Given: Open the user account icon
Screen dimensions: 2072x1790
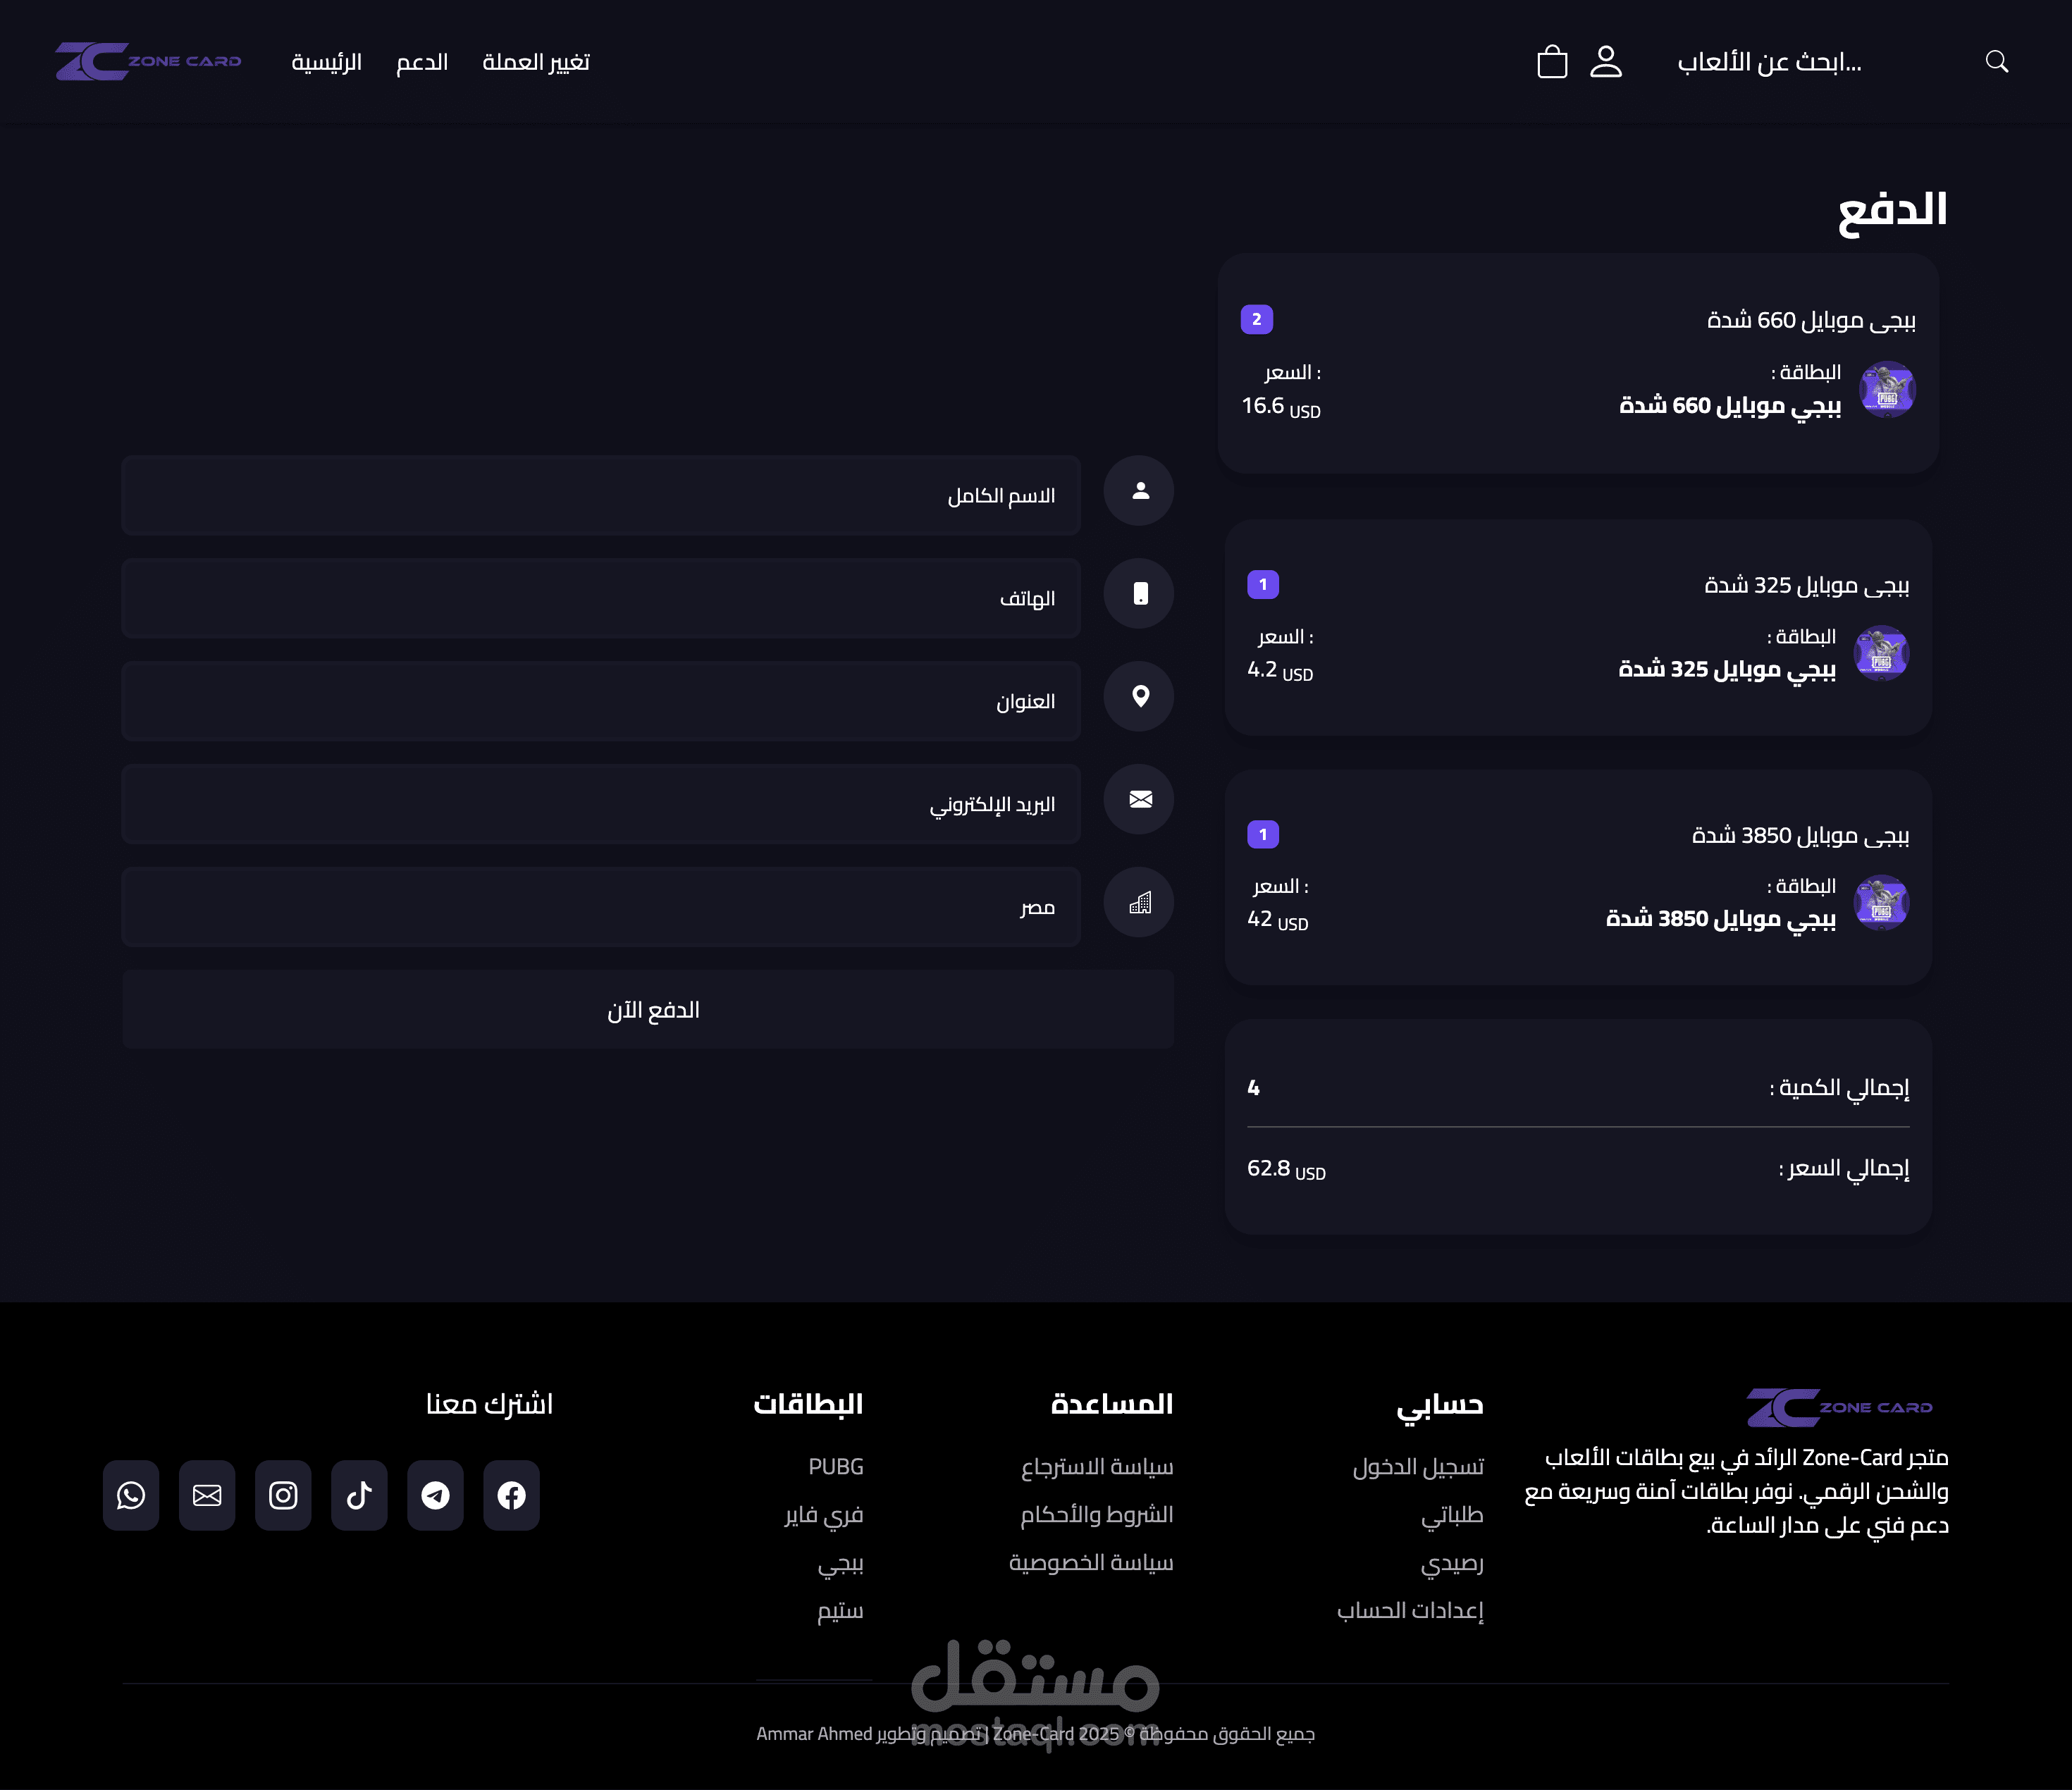Looking at the screenshot, I should click(x=1606, y=61).
